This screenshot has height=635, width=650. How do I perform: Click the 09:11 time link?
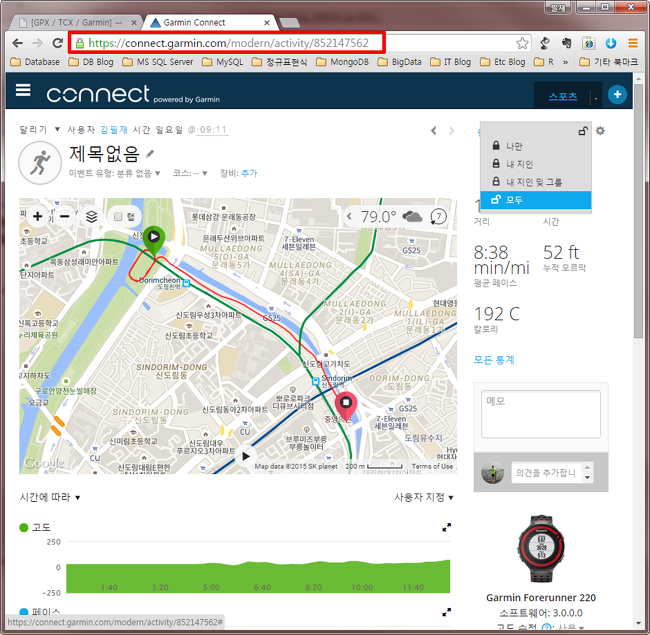tap(213, 130)
